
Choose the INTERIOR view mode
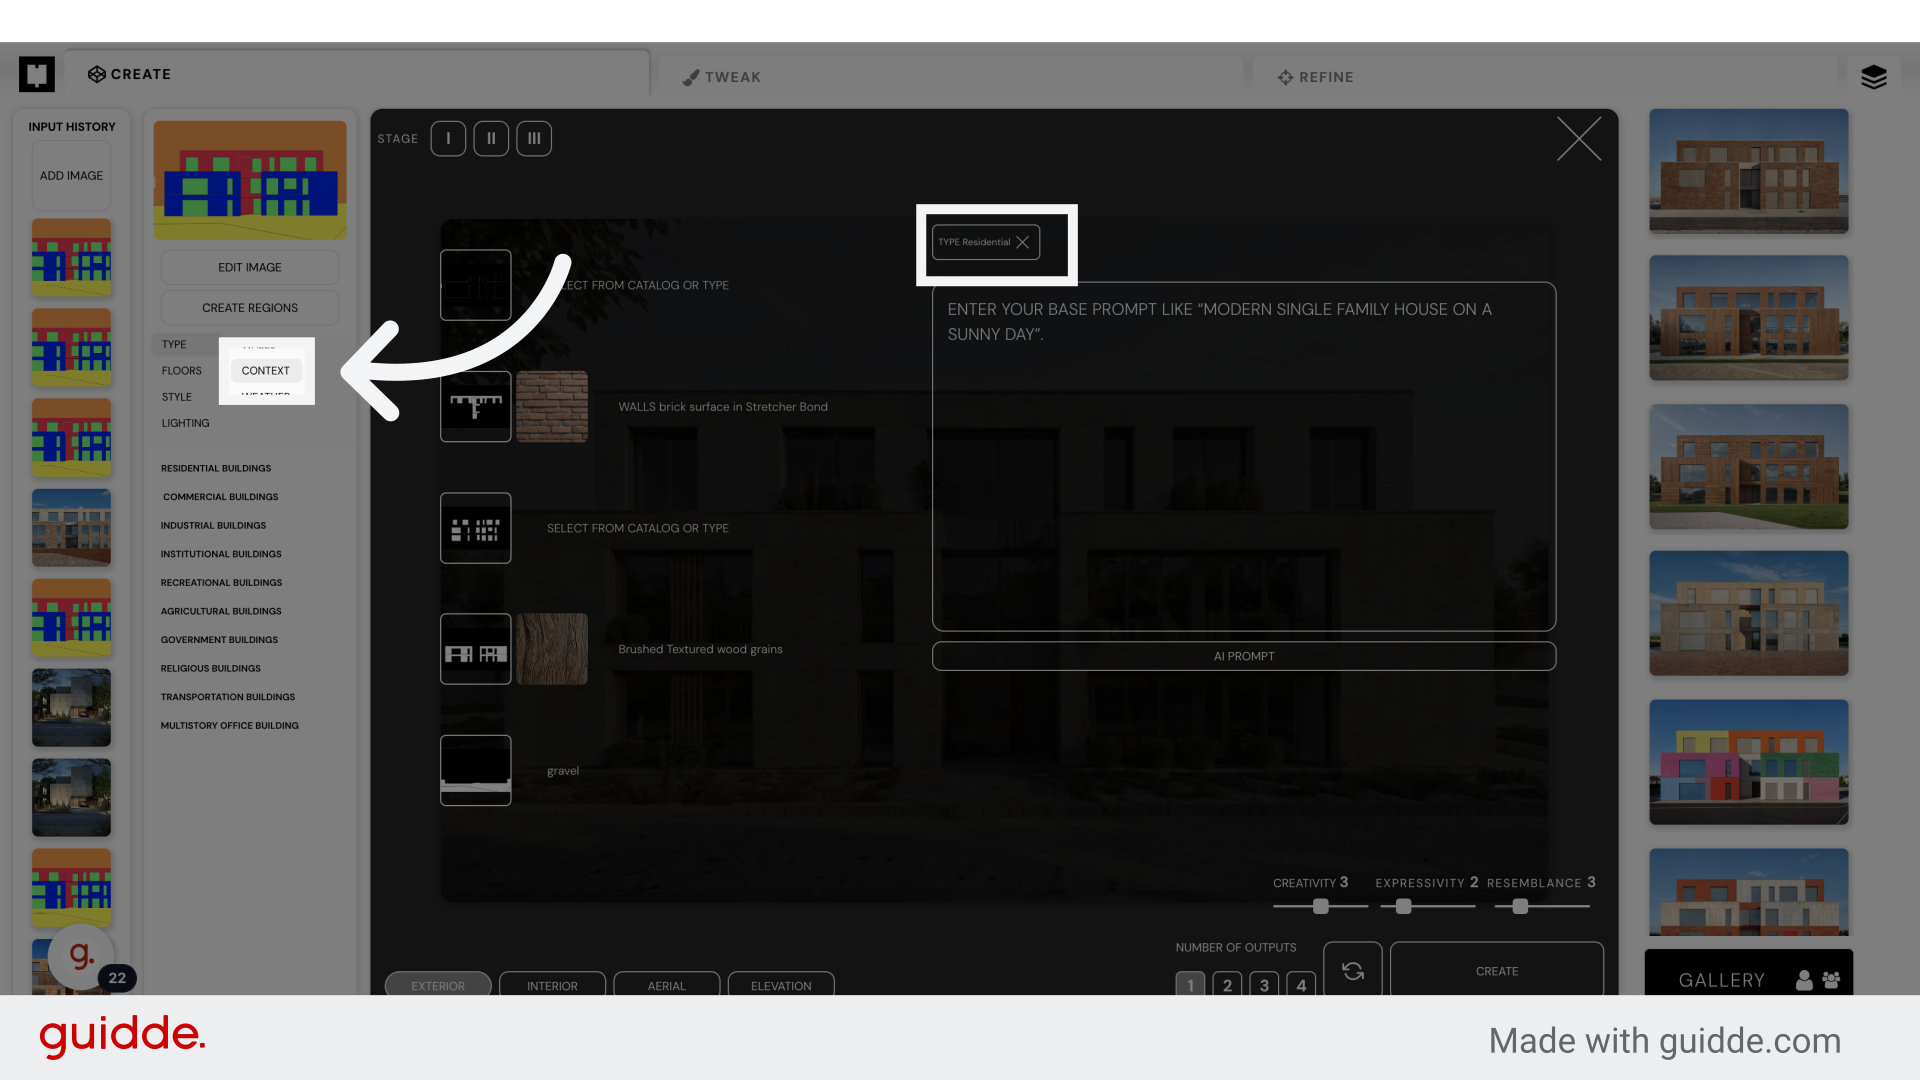click(x=552, y=984)
